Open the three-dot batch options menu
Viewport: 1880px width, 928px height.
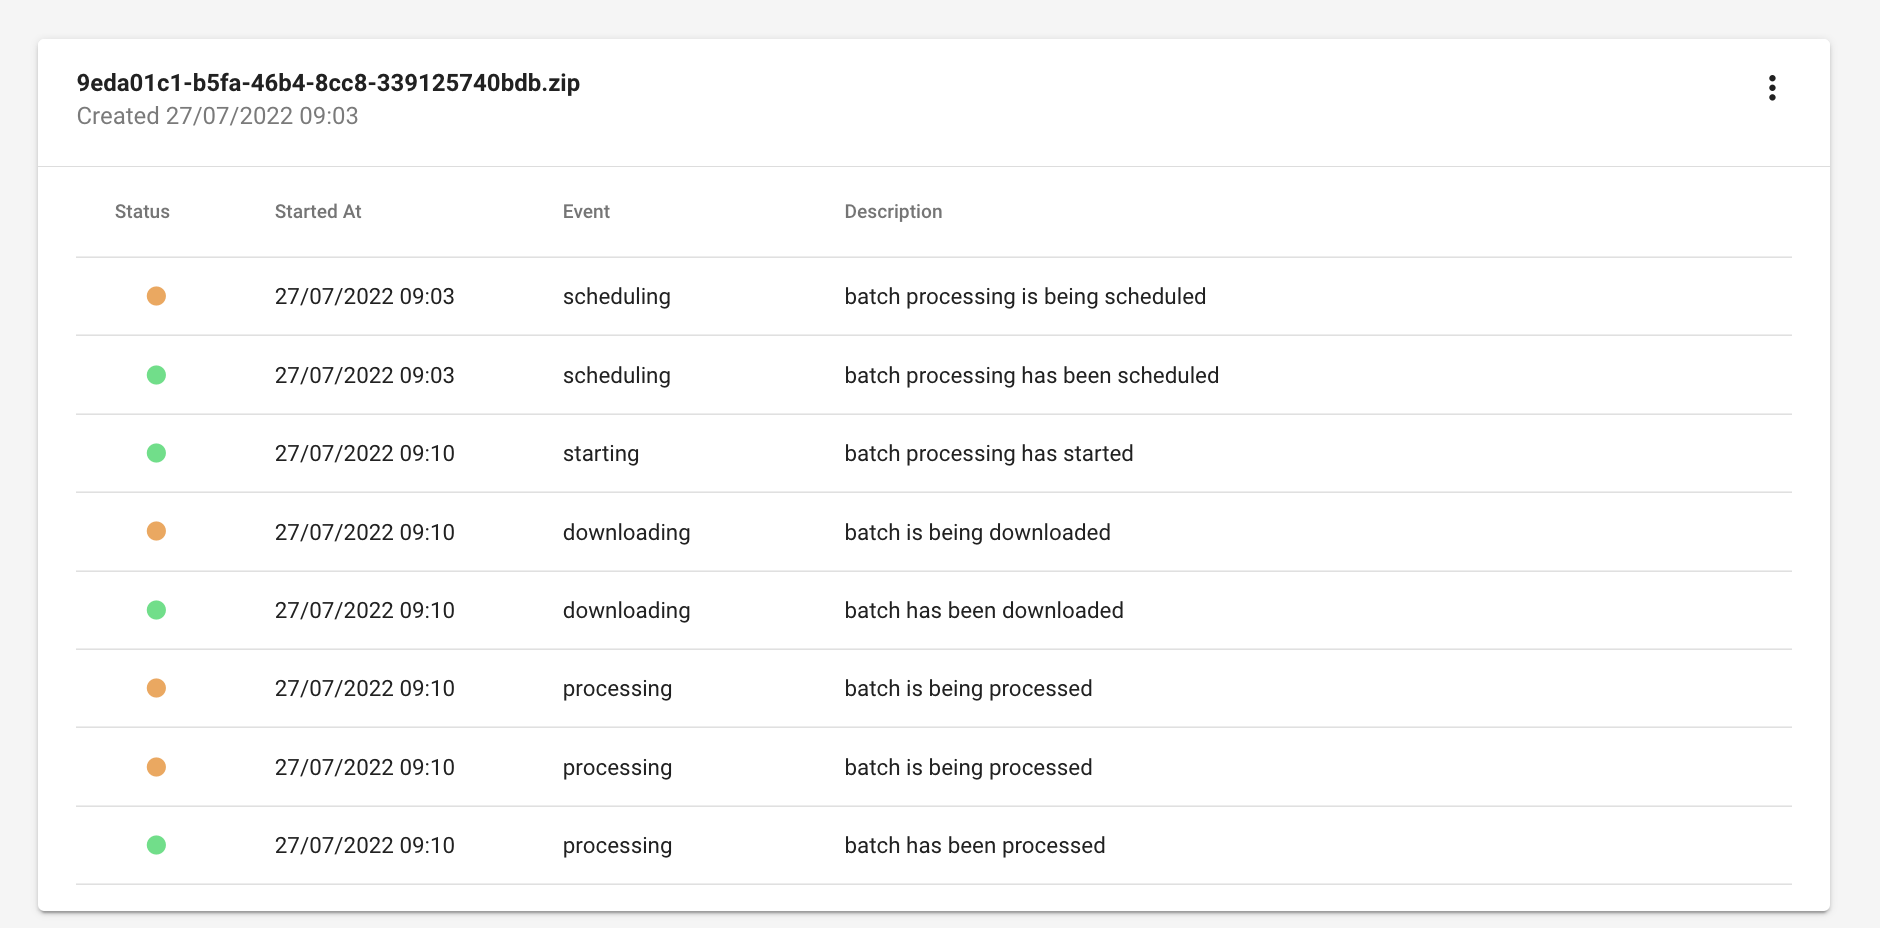click(x=1771, y=88)
